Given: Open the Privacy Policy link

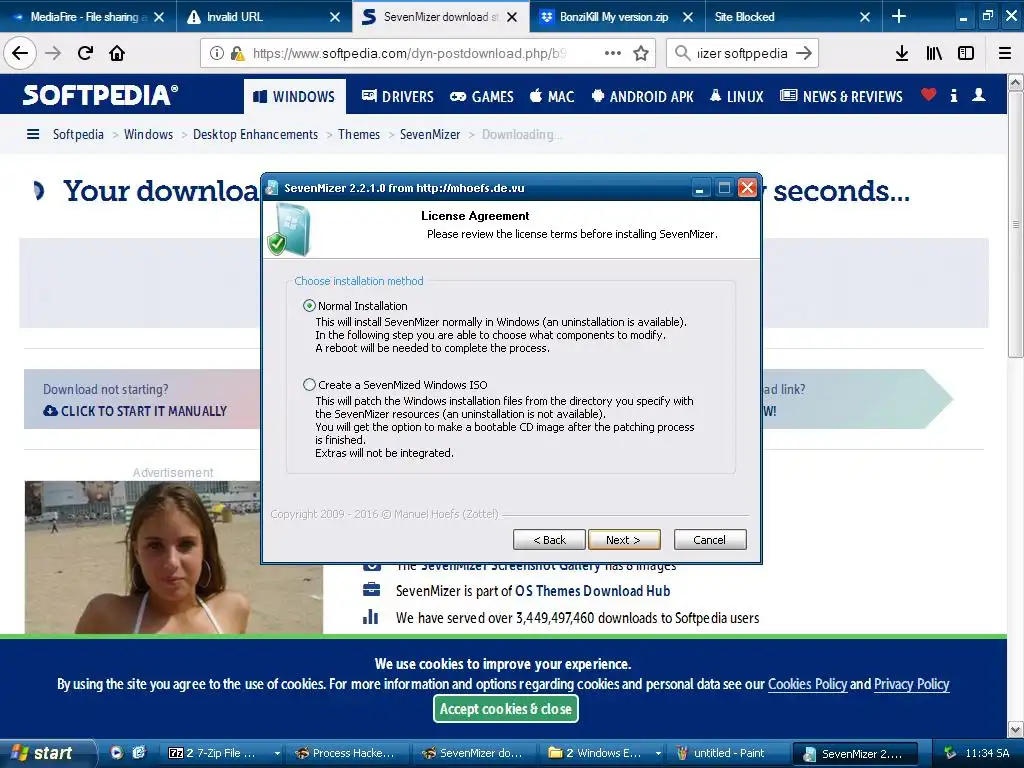Looking at the screenshot, I should coord(911,684).
